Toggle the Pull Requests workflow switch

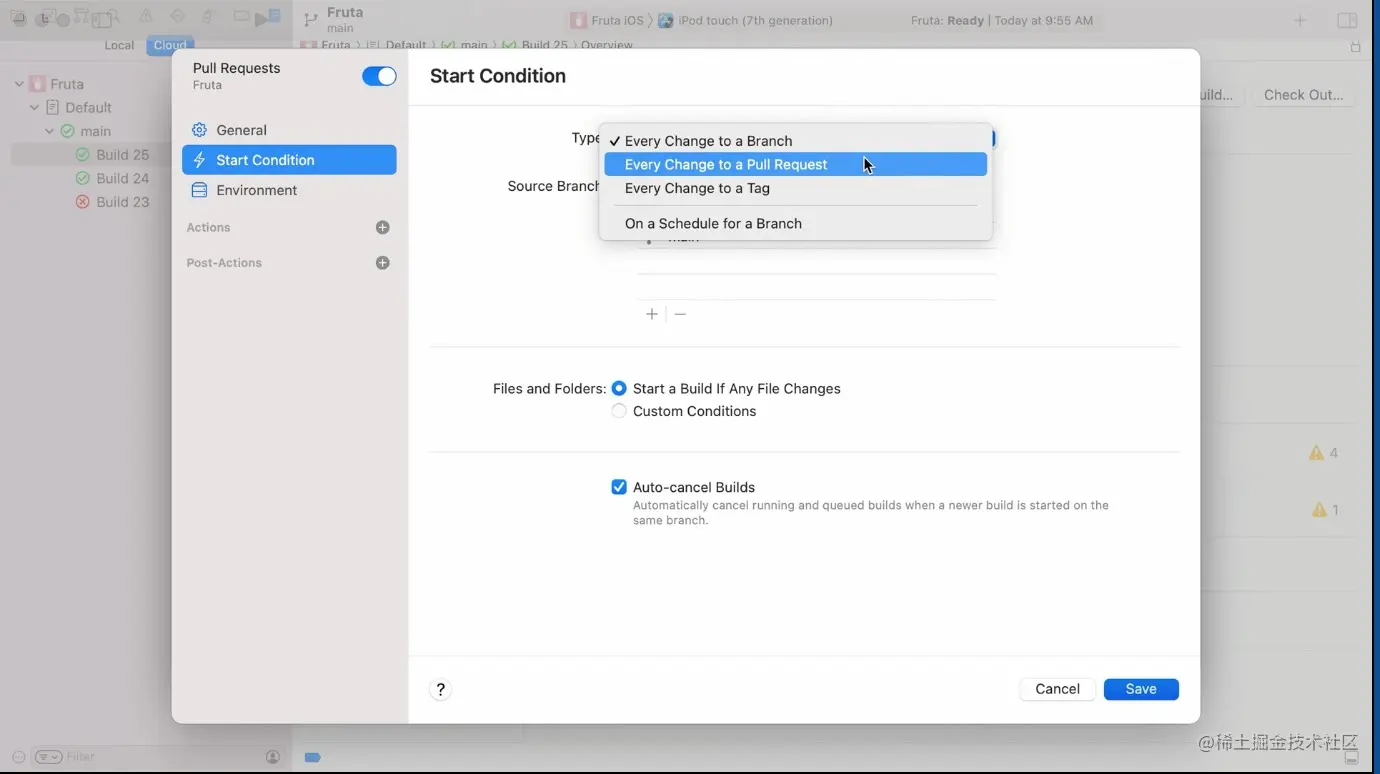pos(379,76)
